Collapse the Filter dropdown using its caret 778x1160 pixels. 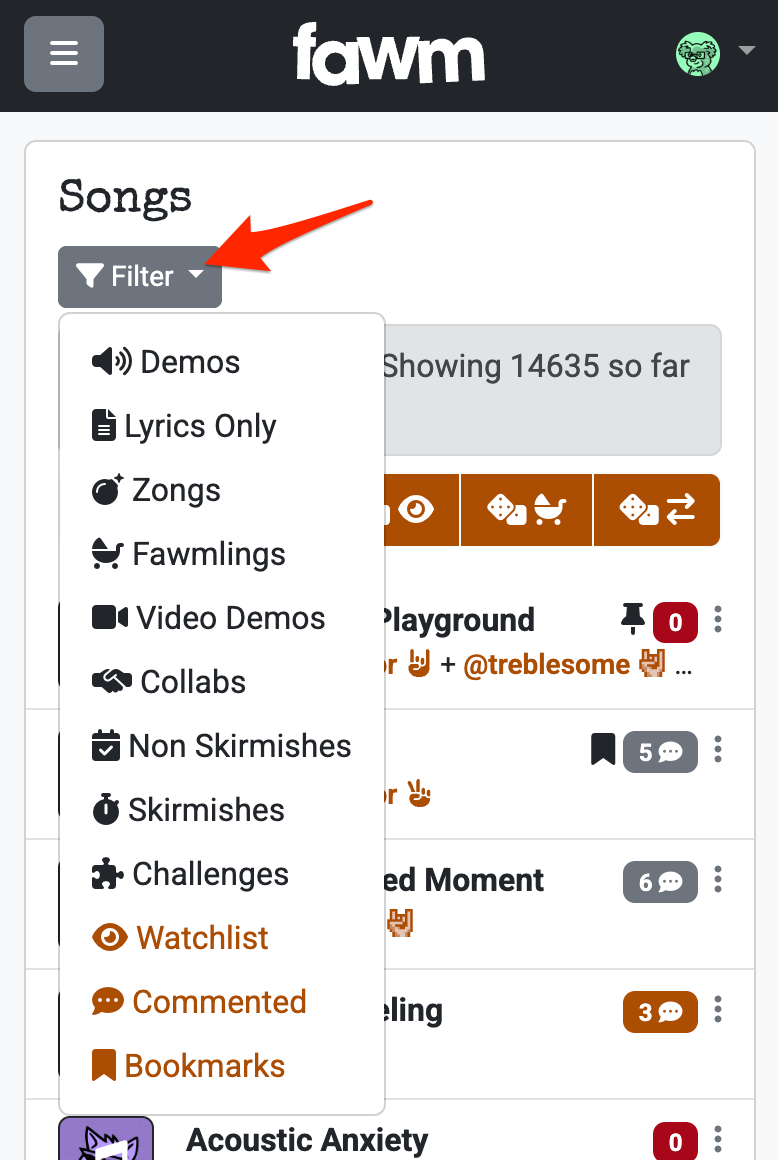(x=197, y=276)
